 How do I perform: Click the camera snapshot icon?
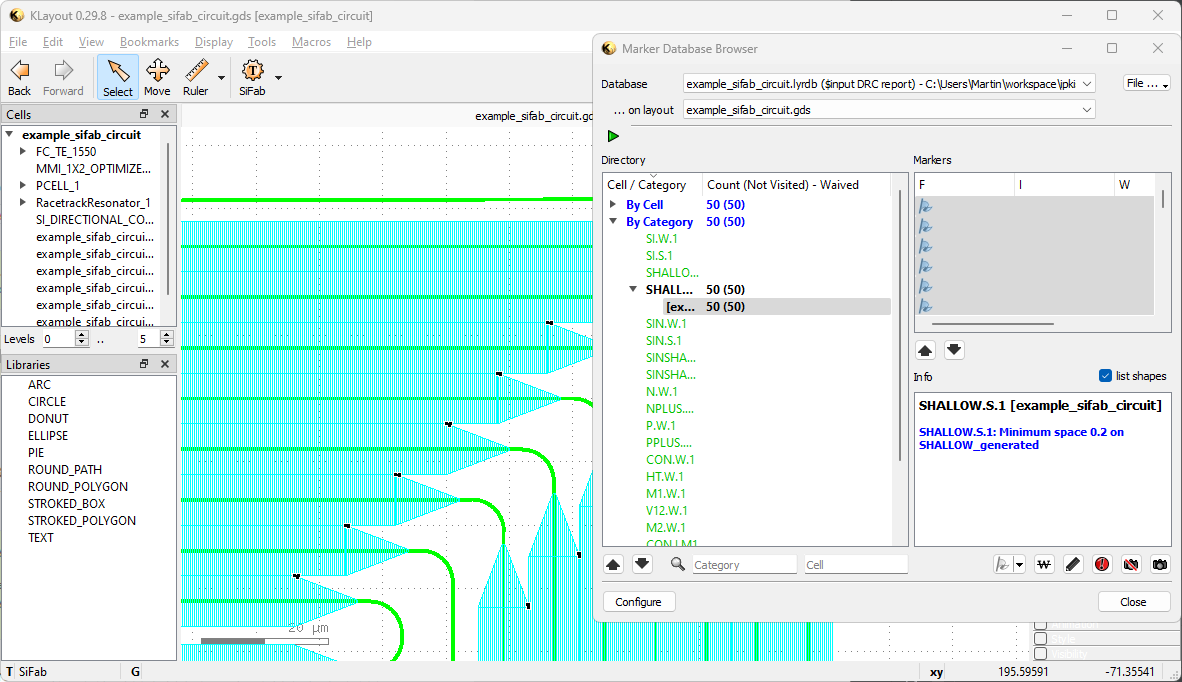1159,564
